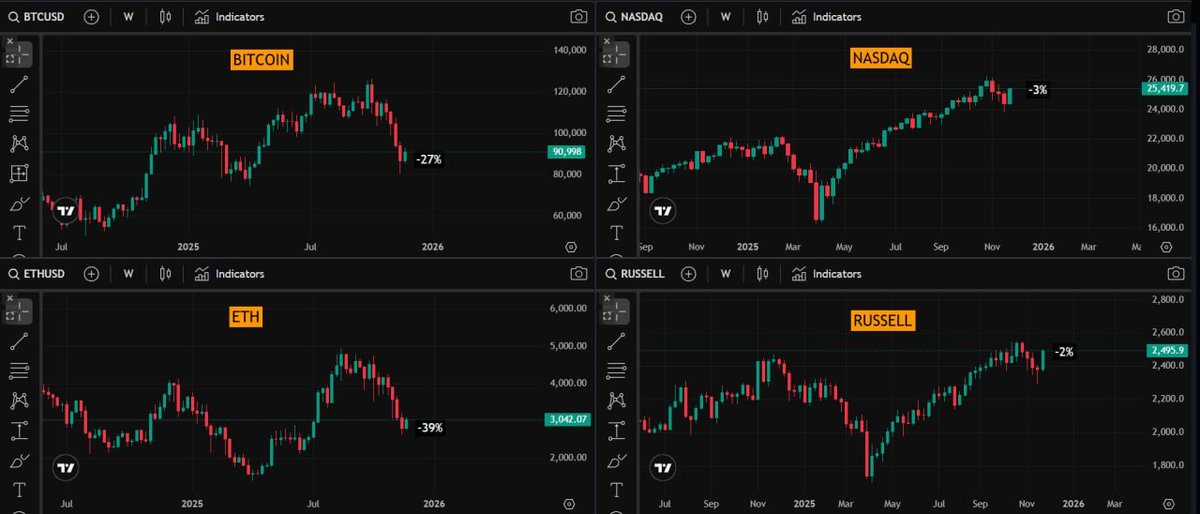Take snapshot of the RUSSELL chart
Screen dimensions: 1200x514
point(1175,273)
